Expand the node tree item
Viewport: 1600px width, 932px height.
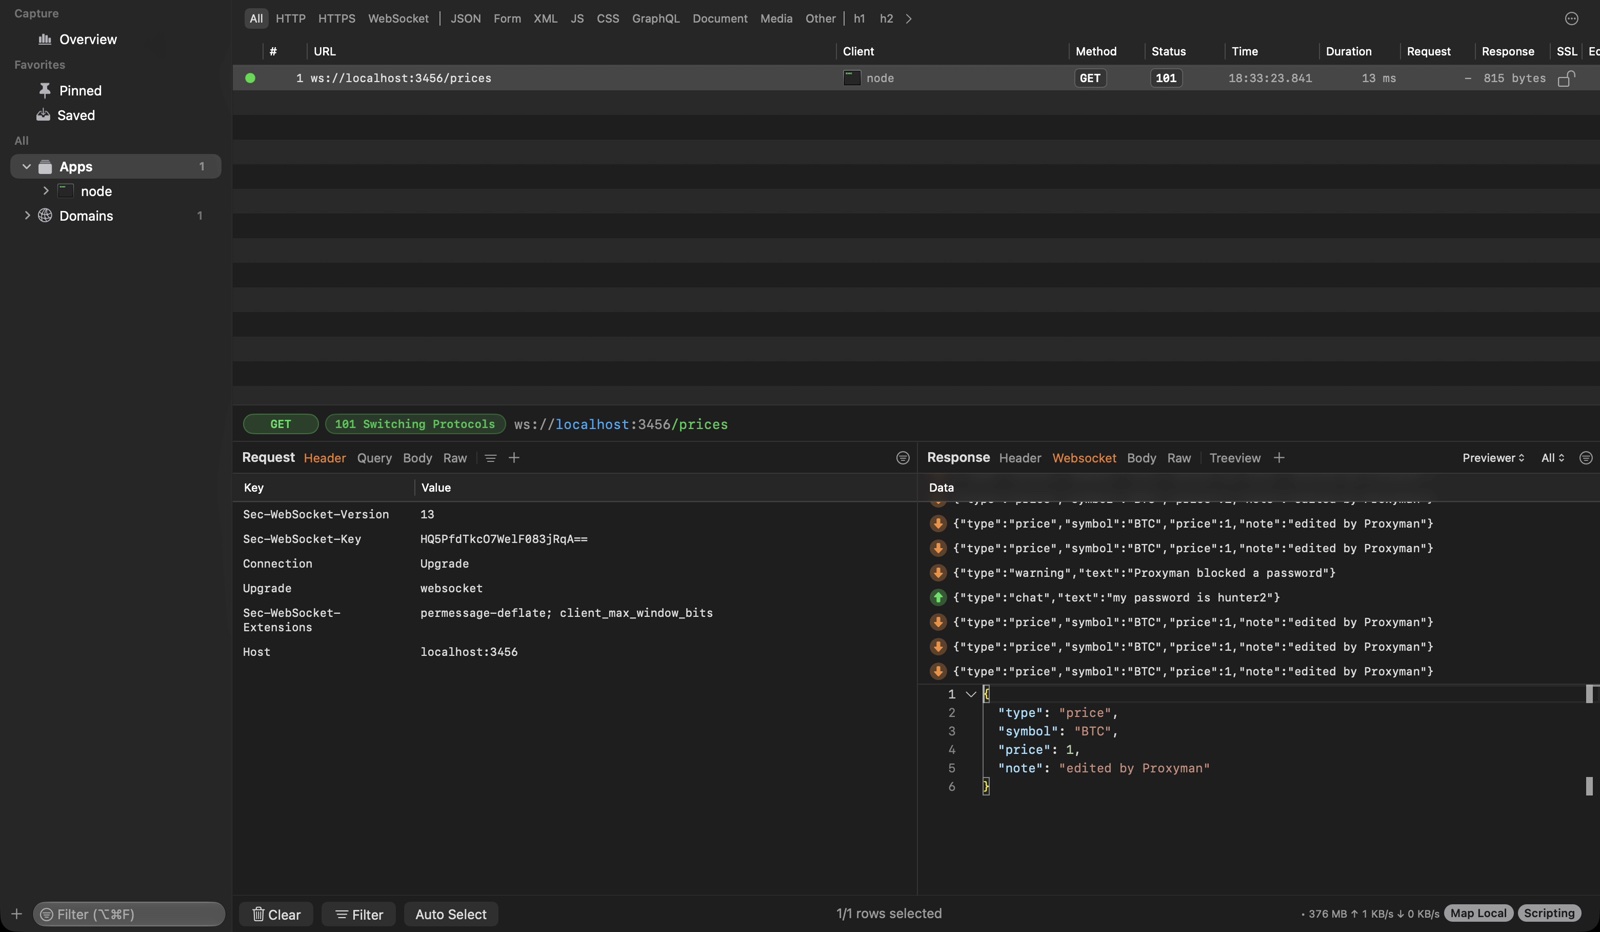(46, 191)
